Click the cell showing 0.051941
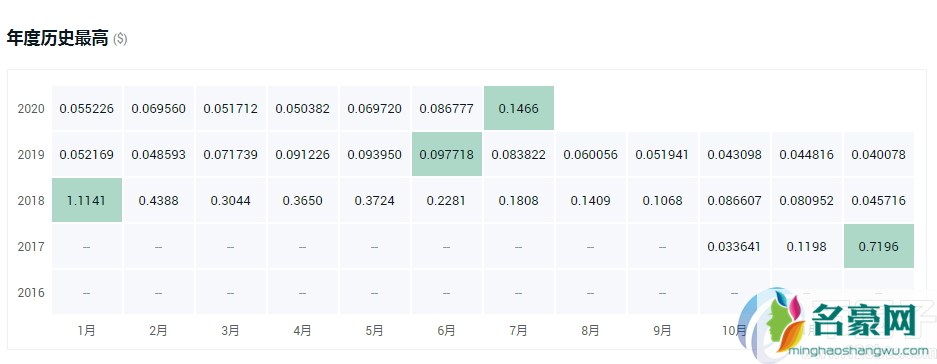The width and height of the screenshot is (937, 364). [x=663, y=154]
